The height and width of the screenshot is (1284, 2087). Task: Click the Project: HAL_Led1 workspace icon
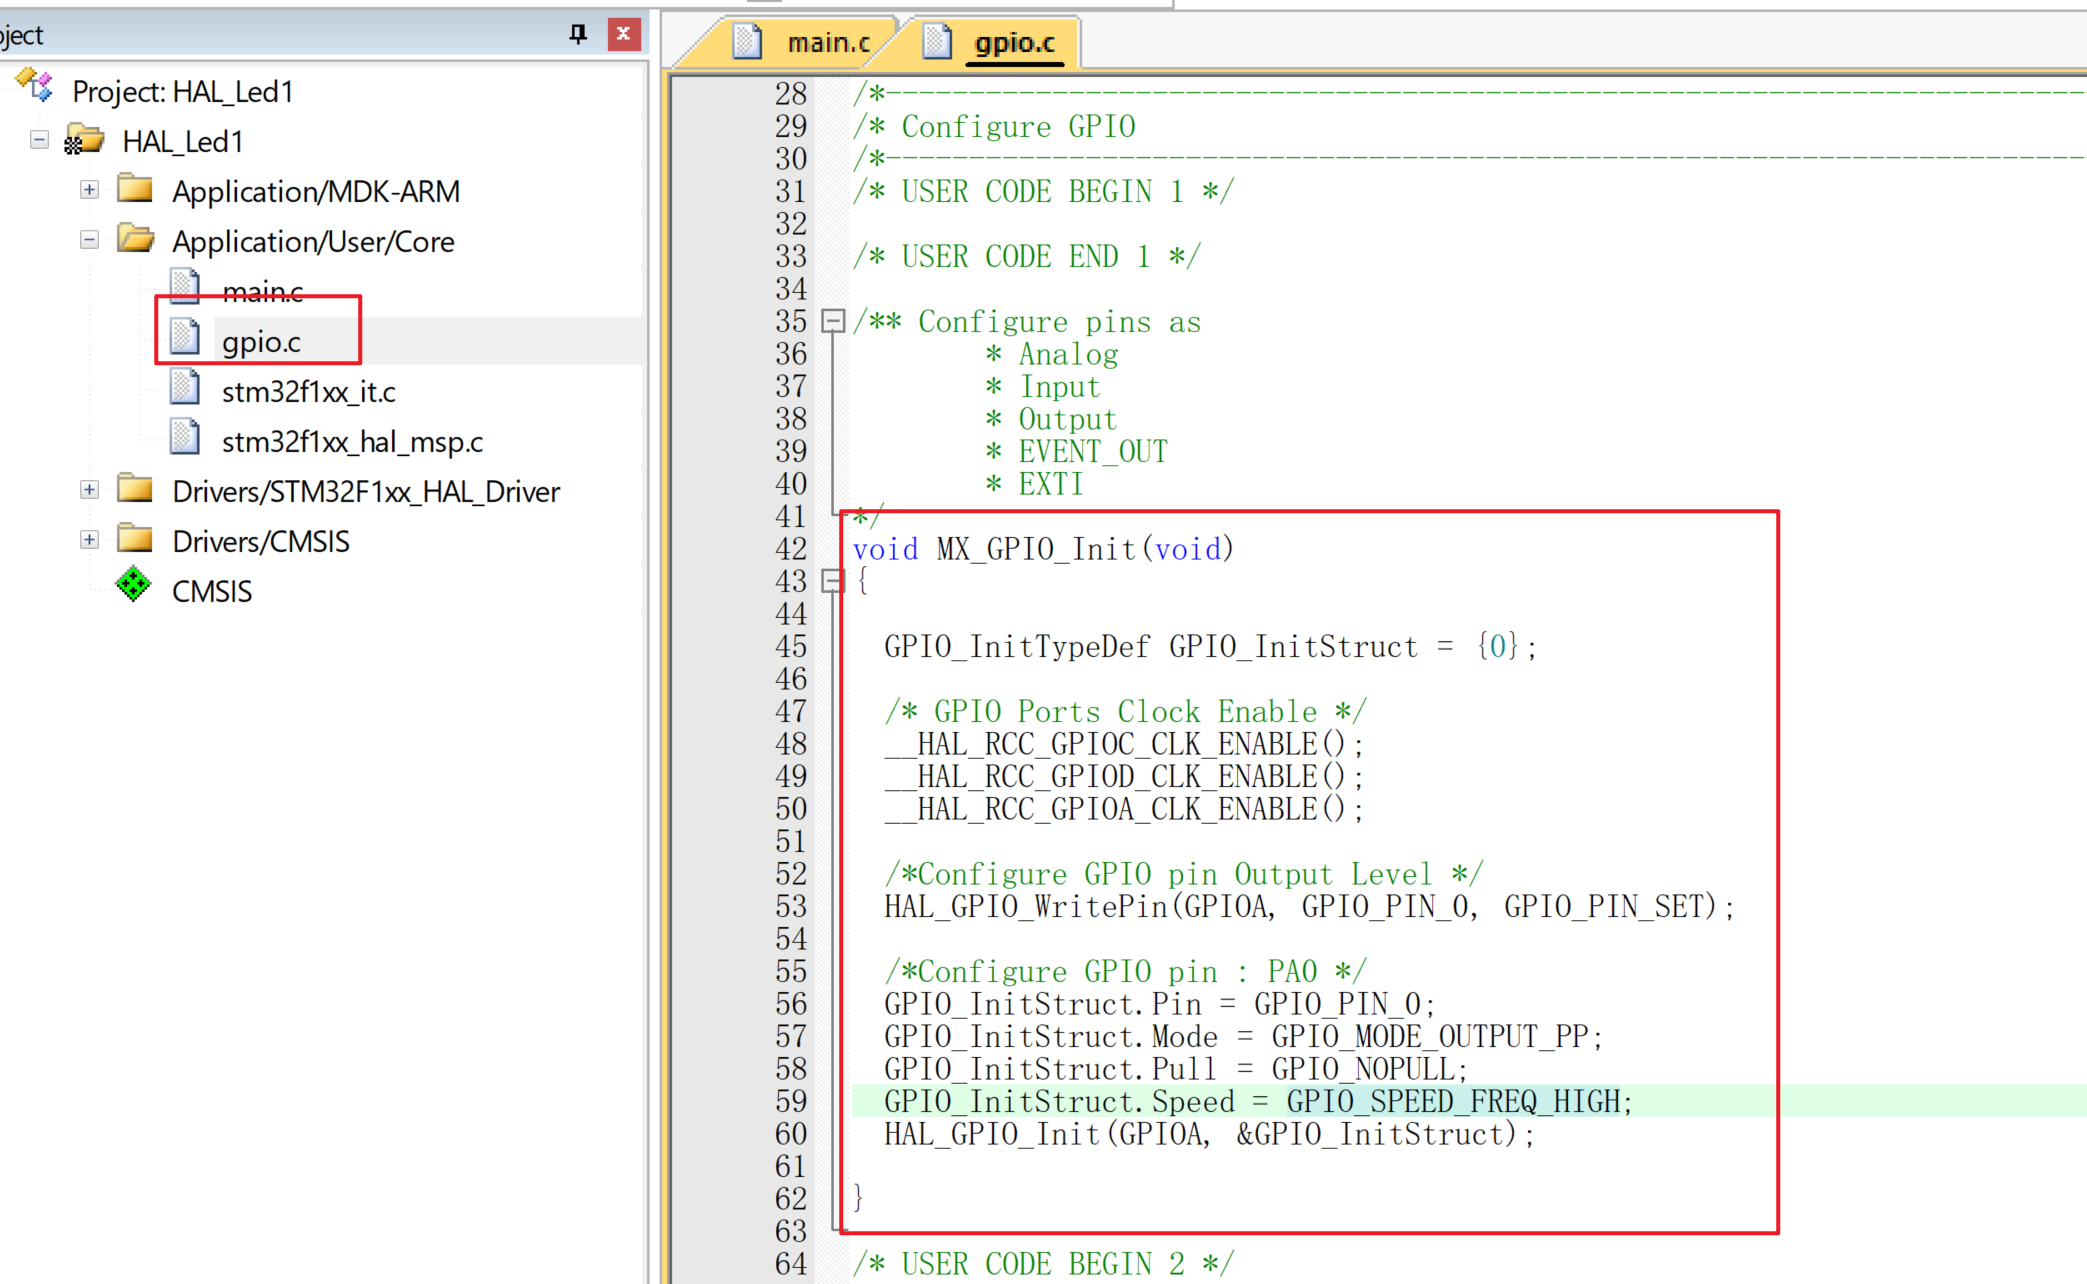(x=36, y=87)
